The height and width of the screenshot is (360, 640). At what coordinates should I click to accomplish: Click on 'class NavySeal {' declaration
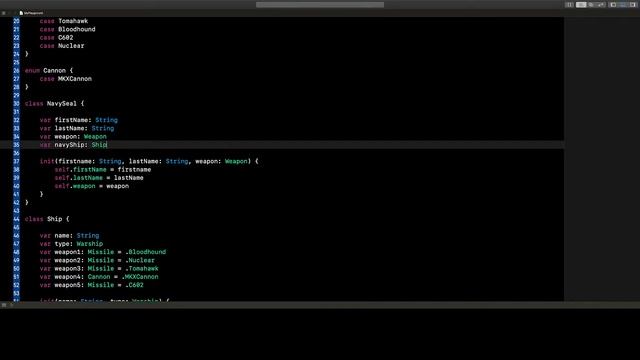tap(54, 104)
